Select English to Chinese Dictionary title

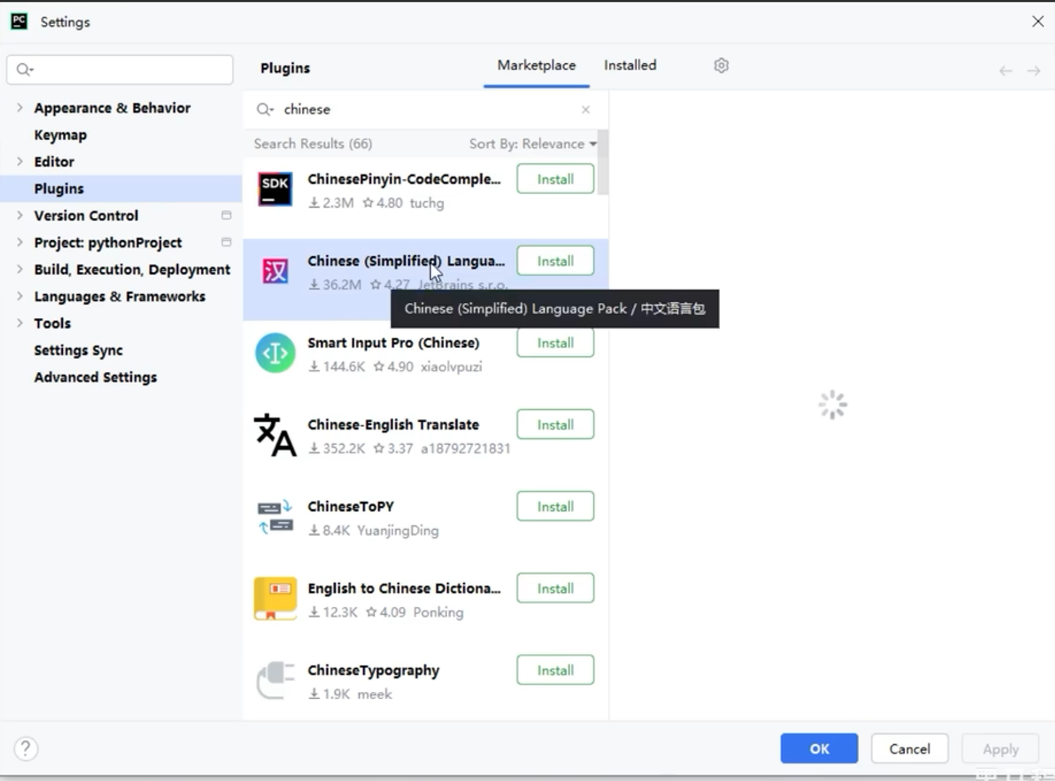point(404,589)
